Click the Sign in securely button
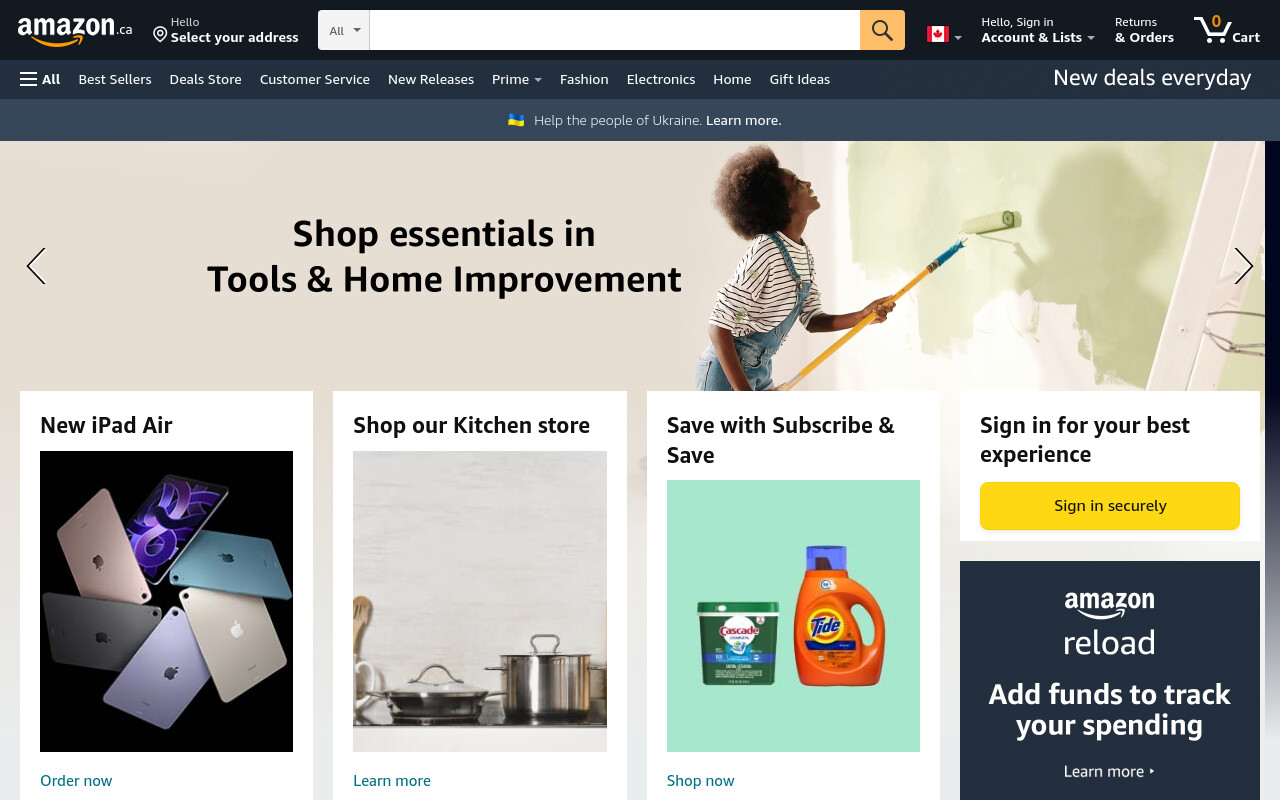1280x800 pixels. 1110,506
